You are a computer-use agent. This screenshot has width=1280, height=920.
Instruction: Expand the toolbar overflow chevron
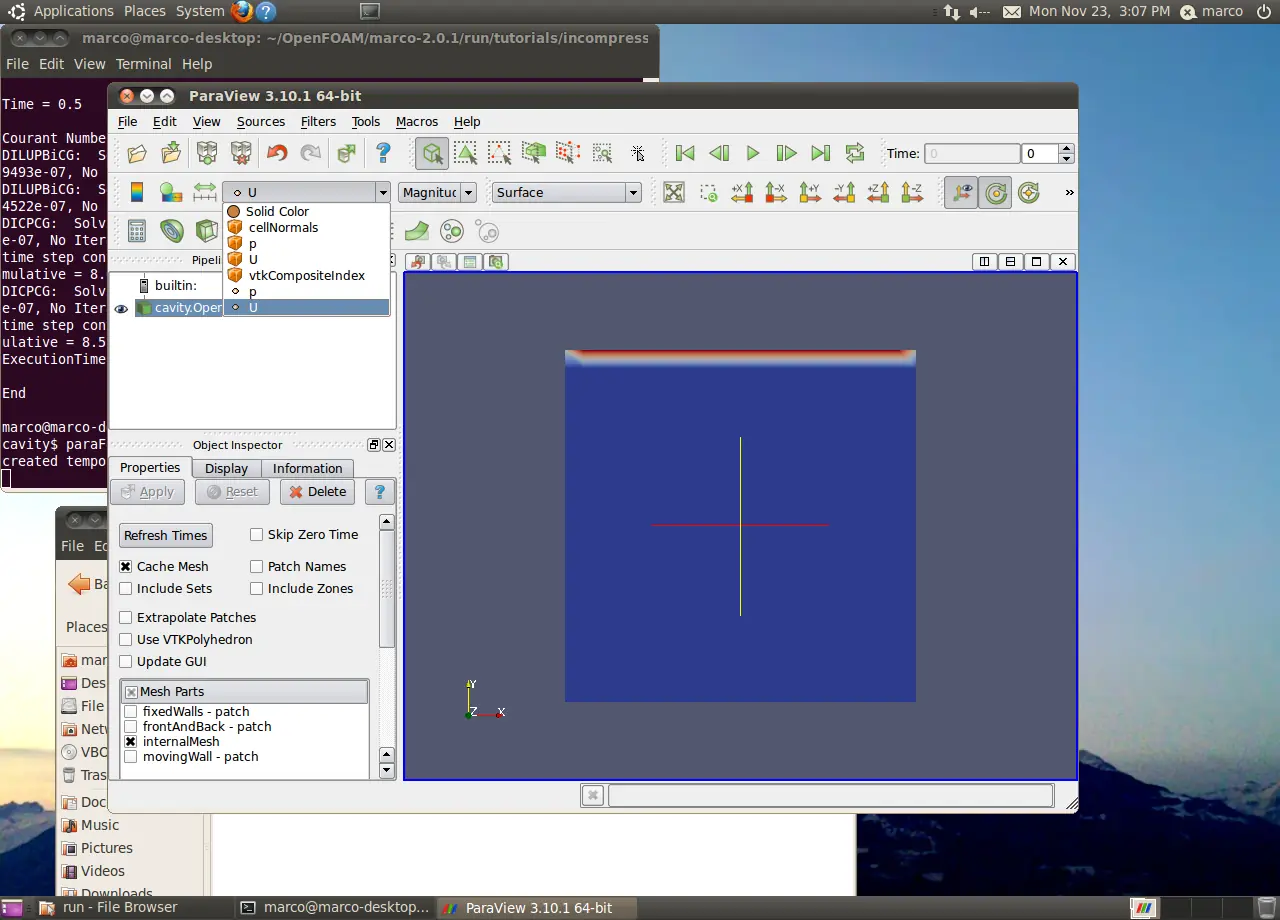1069,192
